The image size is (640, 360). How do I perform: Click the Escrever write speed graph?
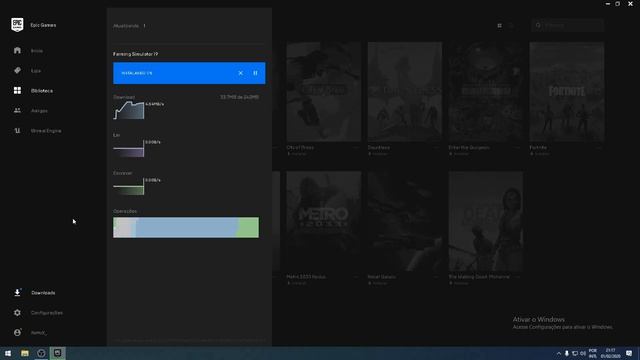click(129, 187)
